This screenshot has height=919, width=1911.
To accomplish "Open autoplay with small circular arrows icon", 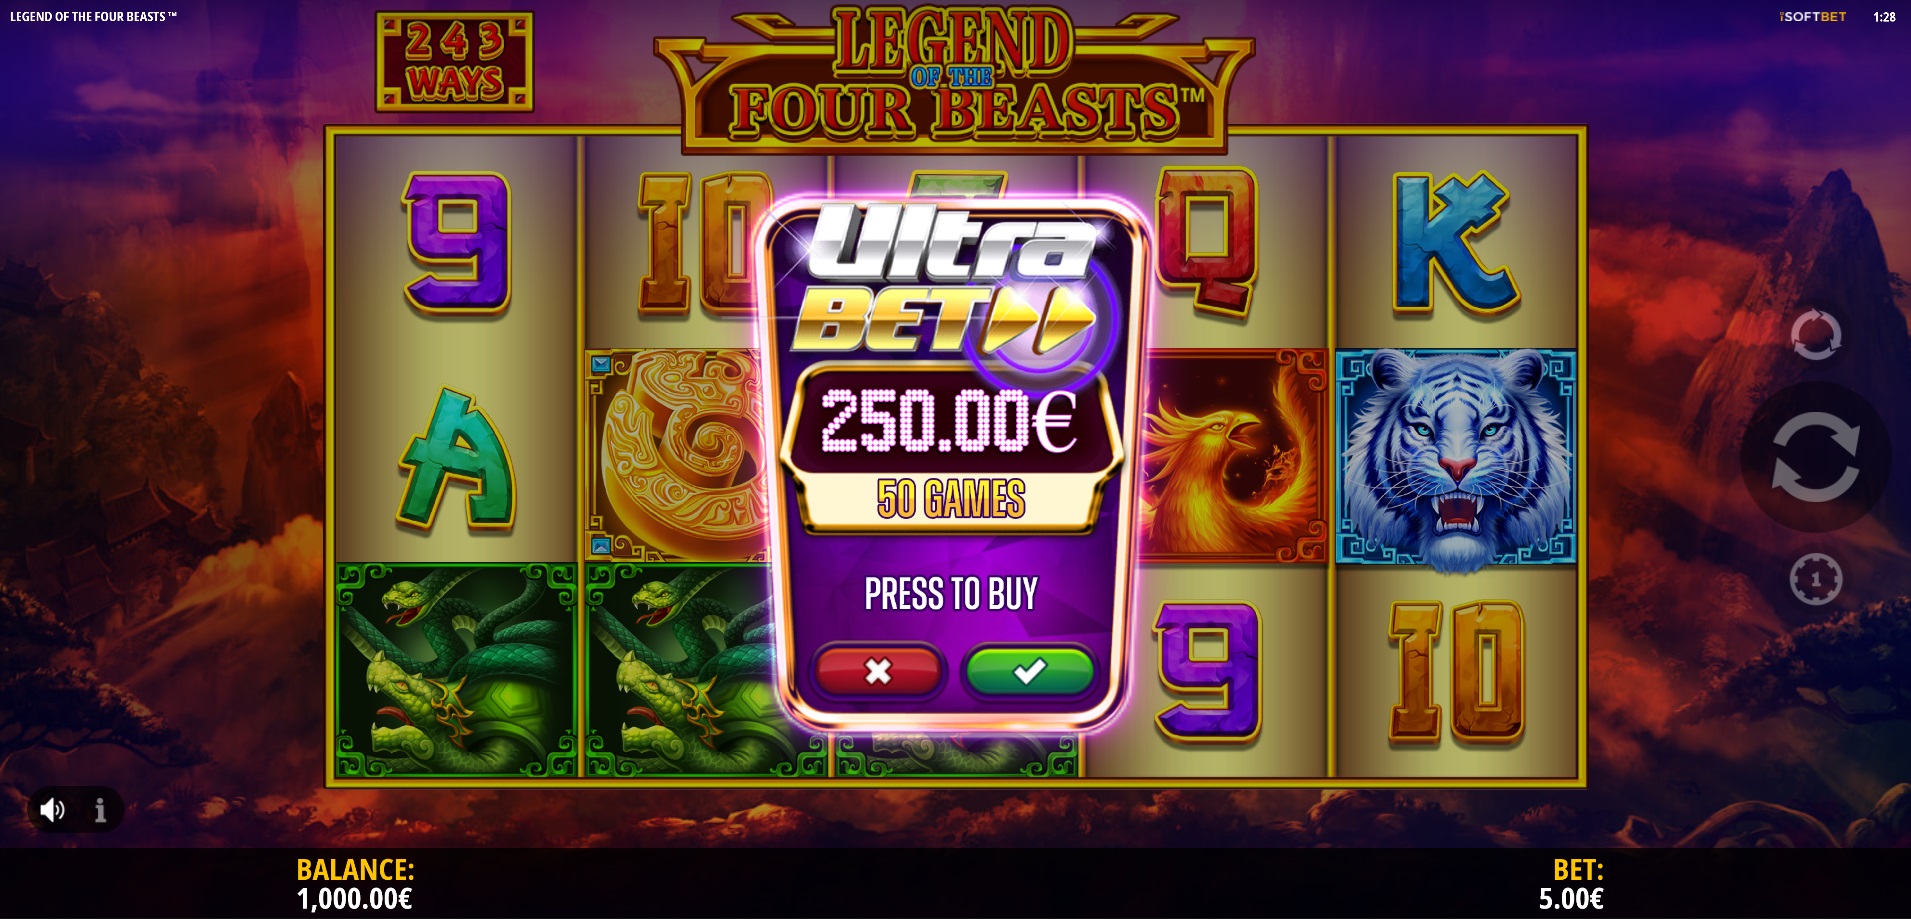I will [1815, 335].
